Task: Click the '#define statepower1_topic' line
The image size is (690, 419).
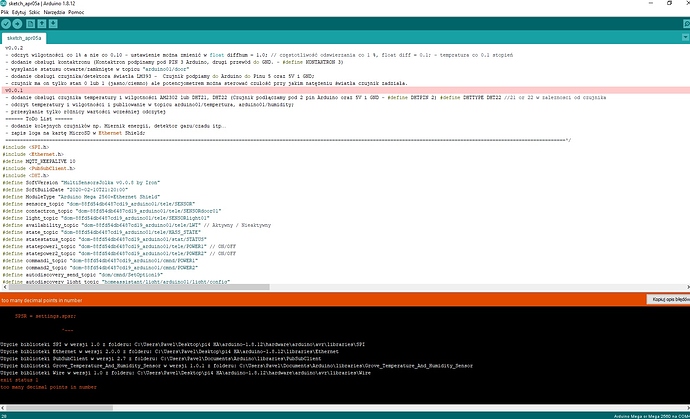Action: click(x=119, y=246)
